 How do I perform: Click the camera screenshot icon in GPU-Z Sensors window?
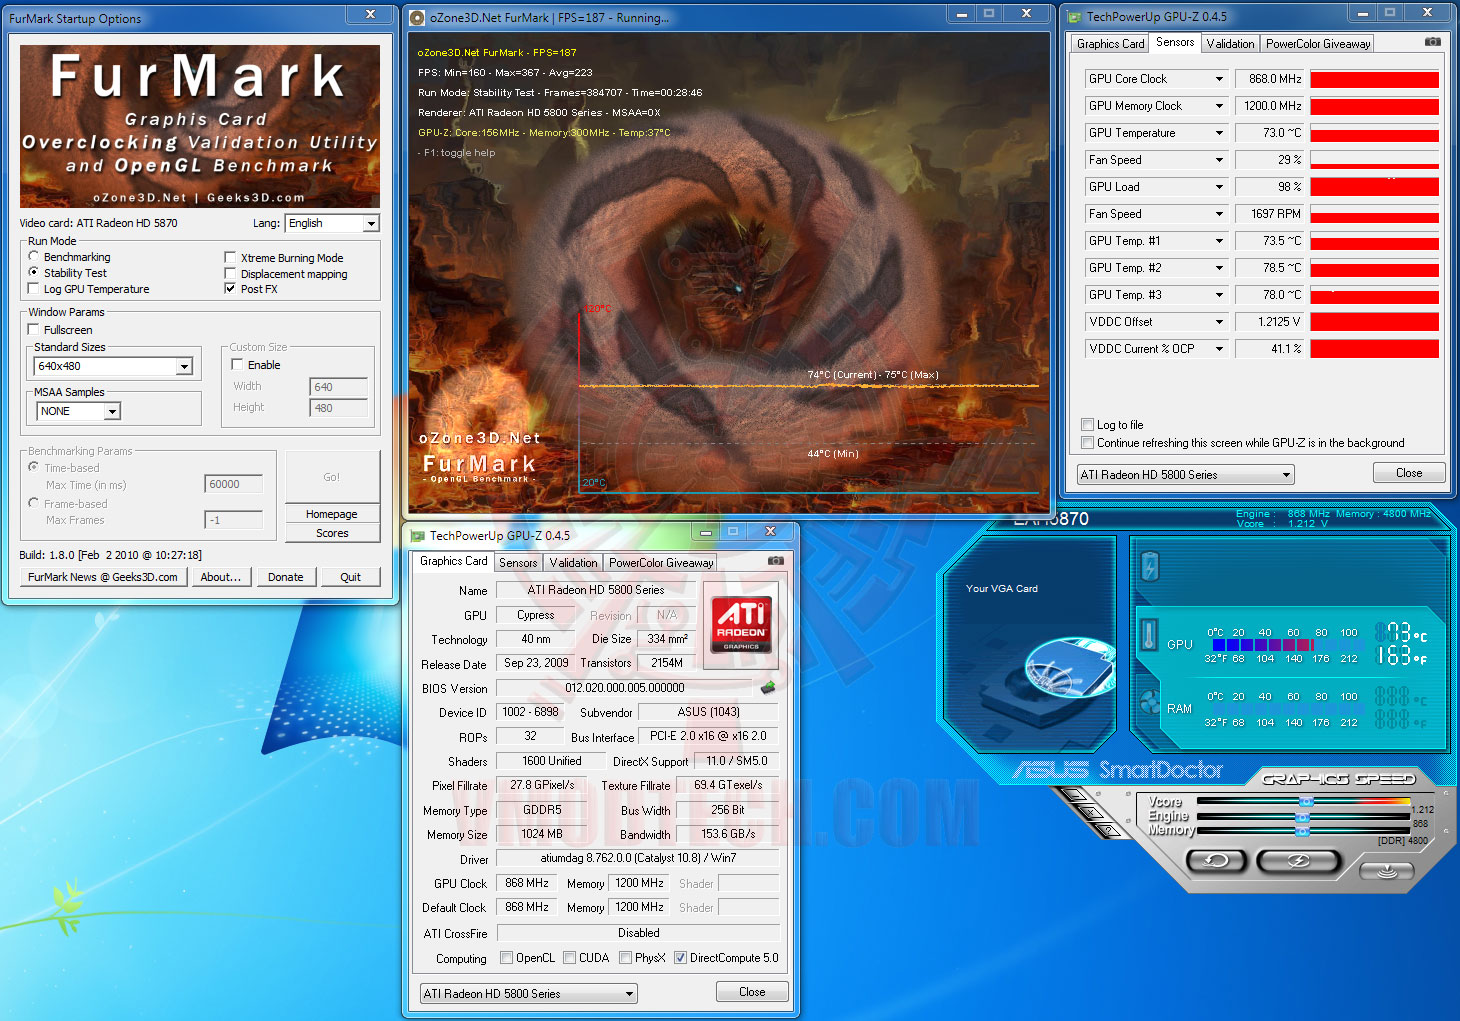[1433, 42]
